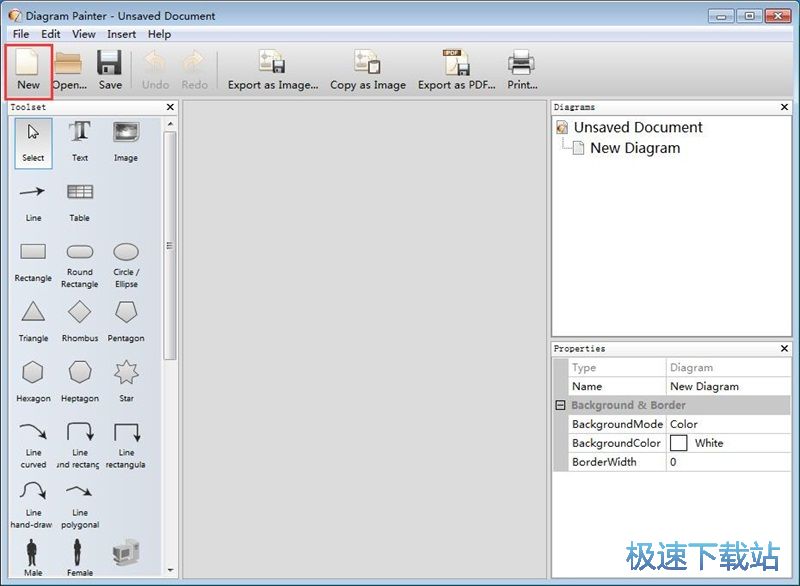800x586 pixels.
Task: Click the greyed Undo toolbar icon
Action: pos(155,71)
